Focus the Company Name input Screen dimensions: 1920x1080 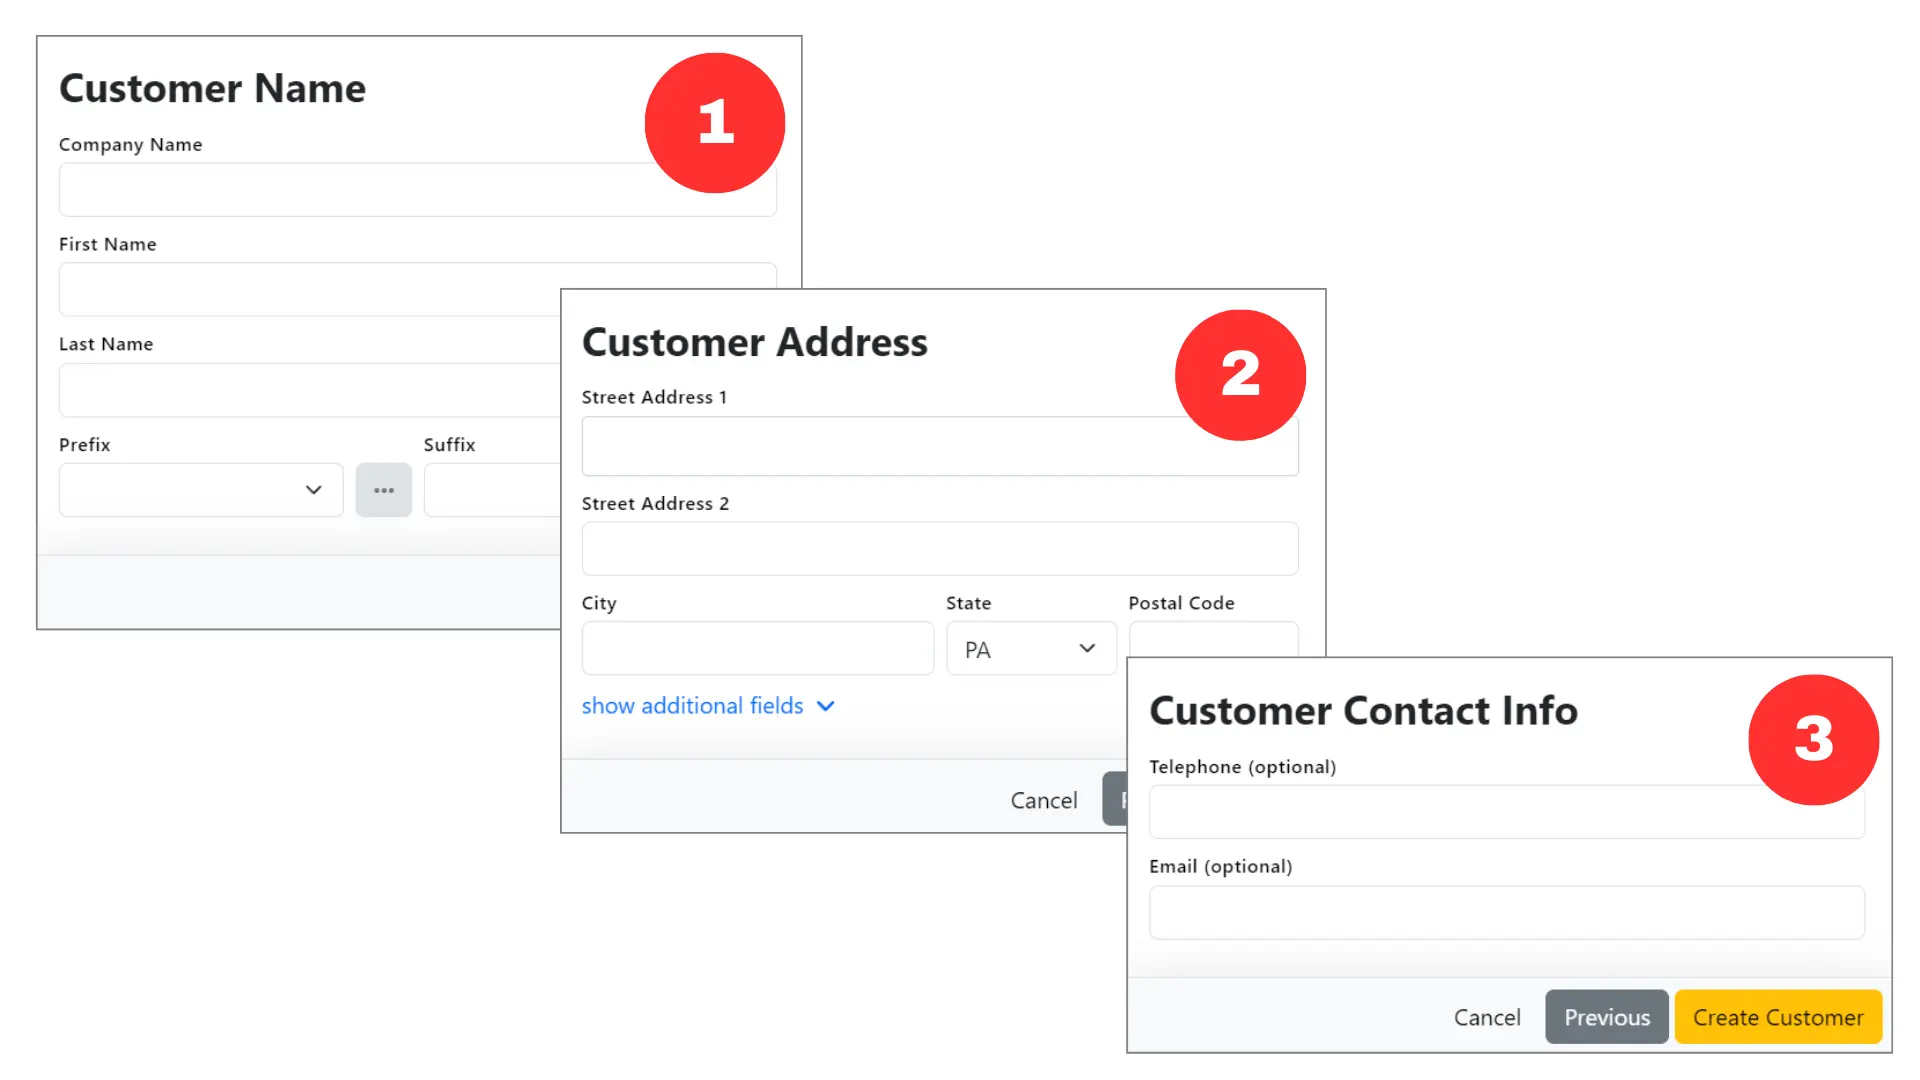pos(417,189)
